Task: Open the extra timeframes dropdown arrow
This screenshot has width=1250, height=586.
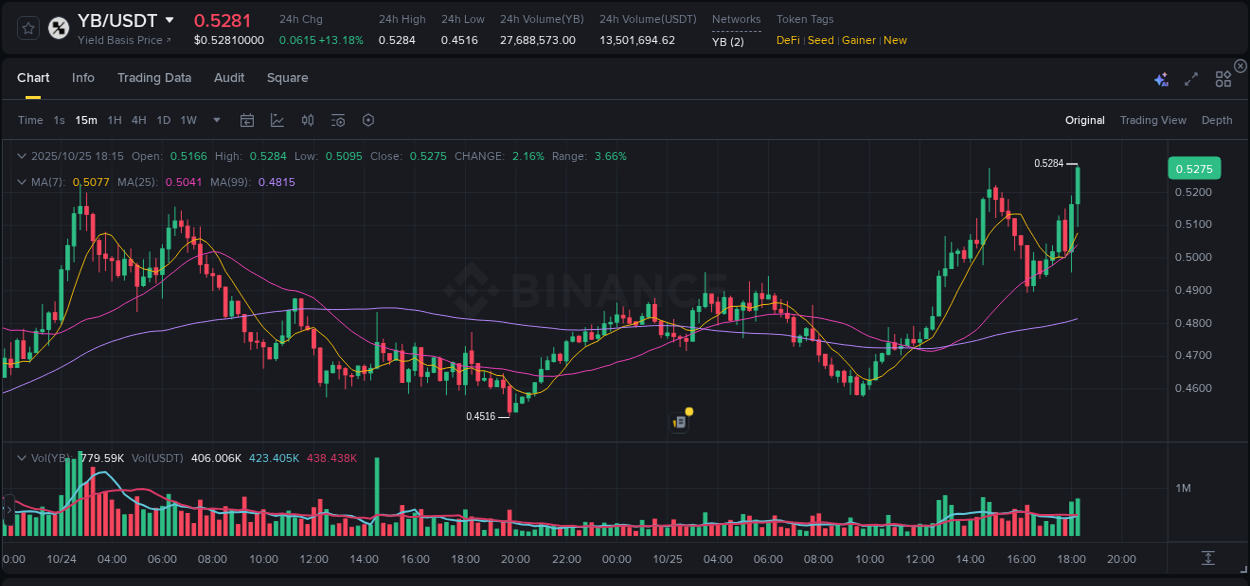Action: tap(216, 120)
